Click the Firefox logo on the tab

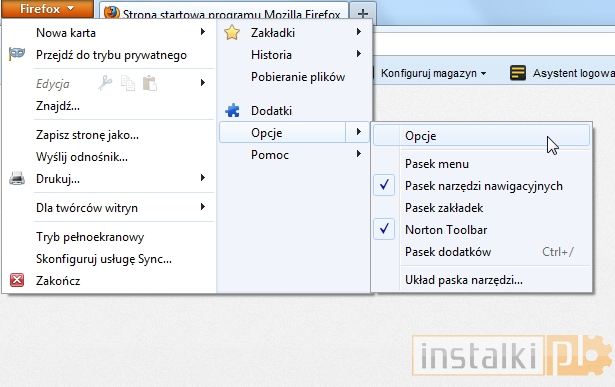(111, 13)
